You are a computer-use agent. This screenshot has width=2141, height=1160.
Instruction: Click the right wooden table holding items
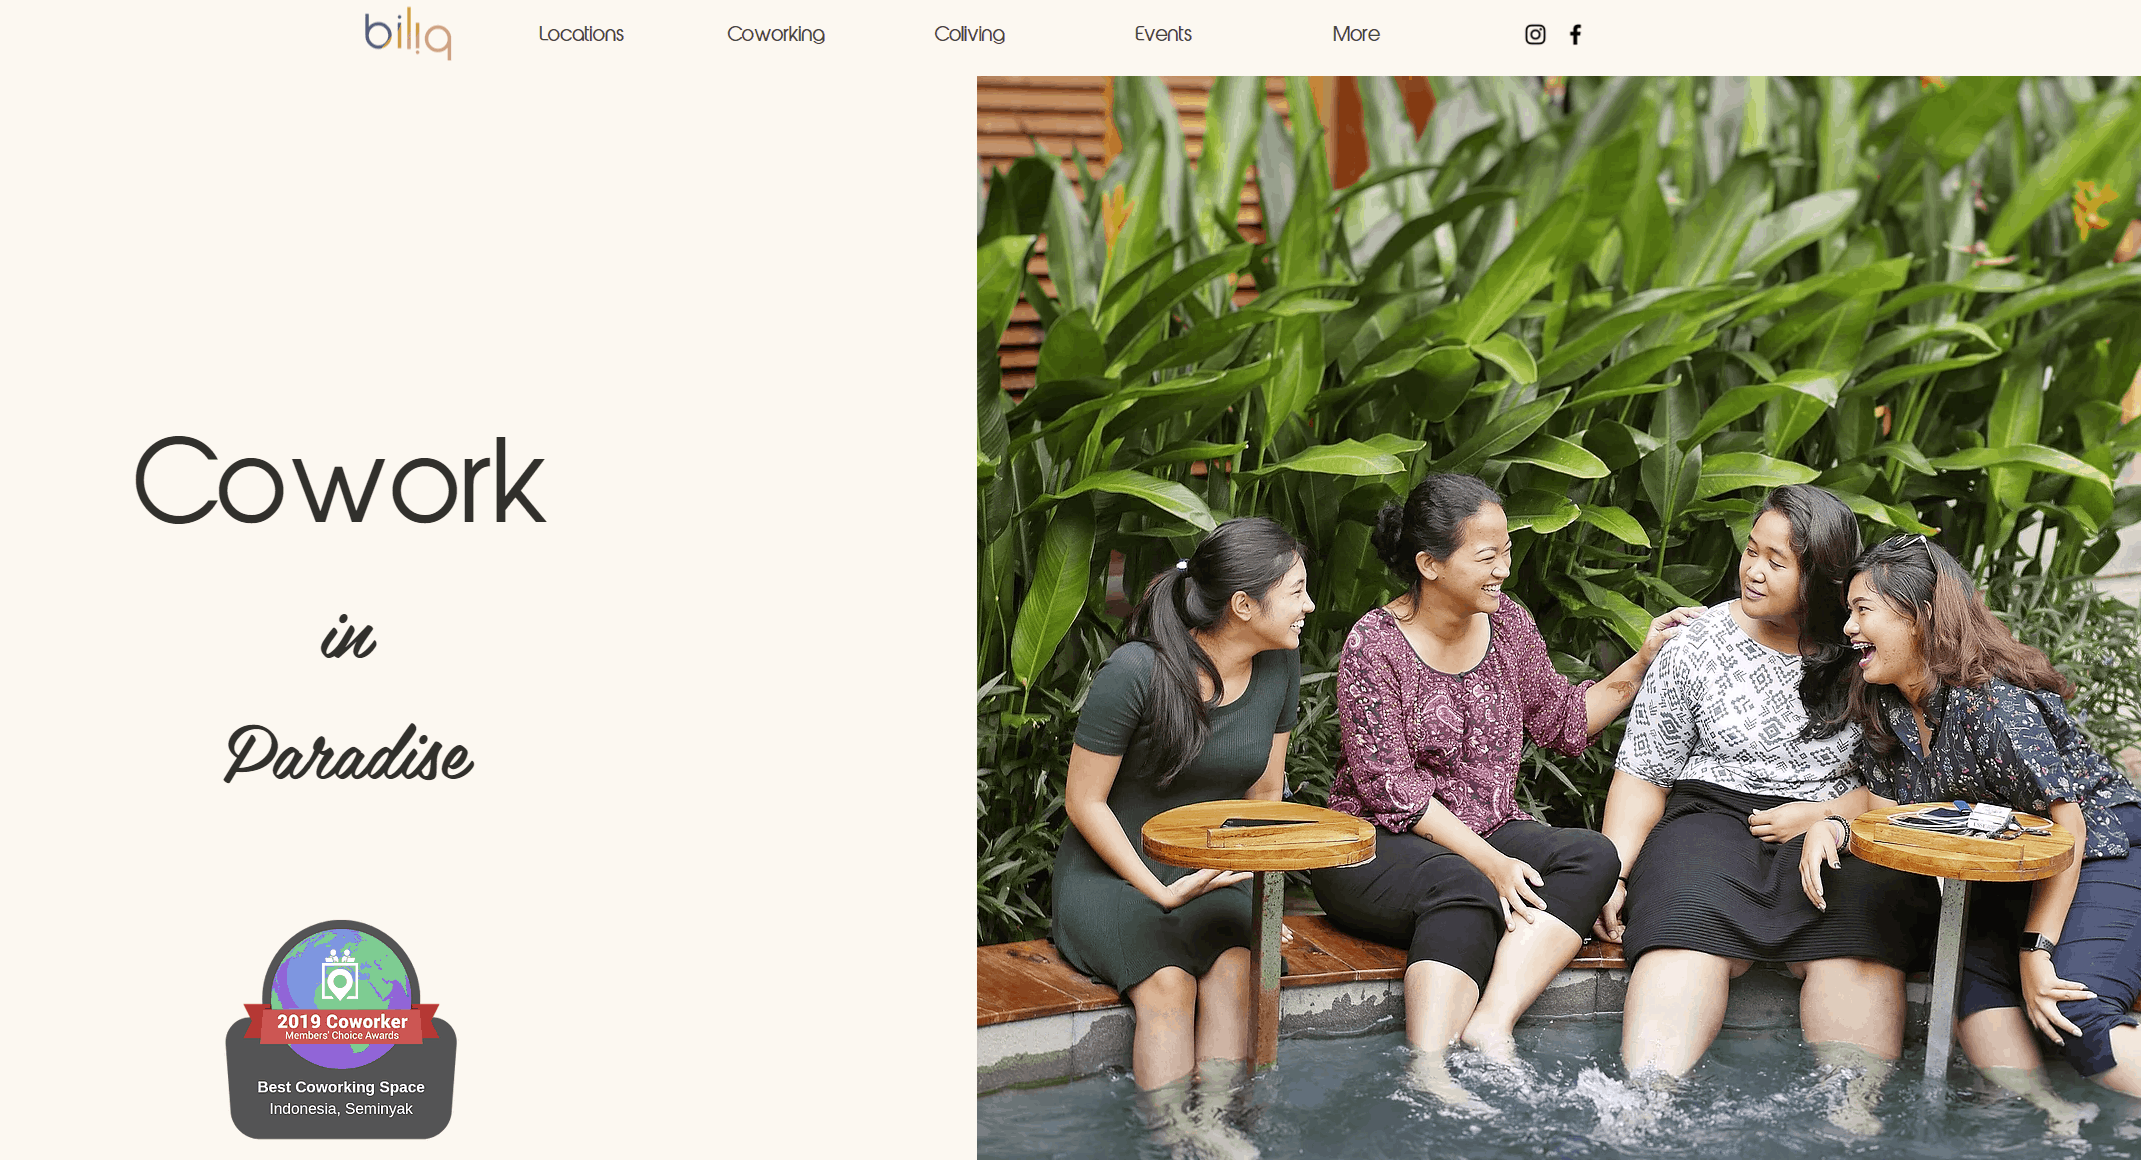(x=1962, y=838)
